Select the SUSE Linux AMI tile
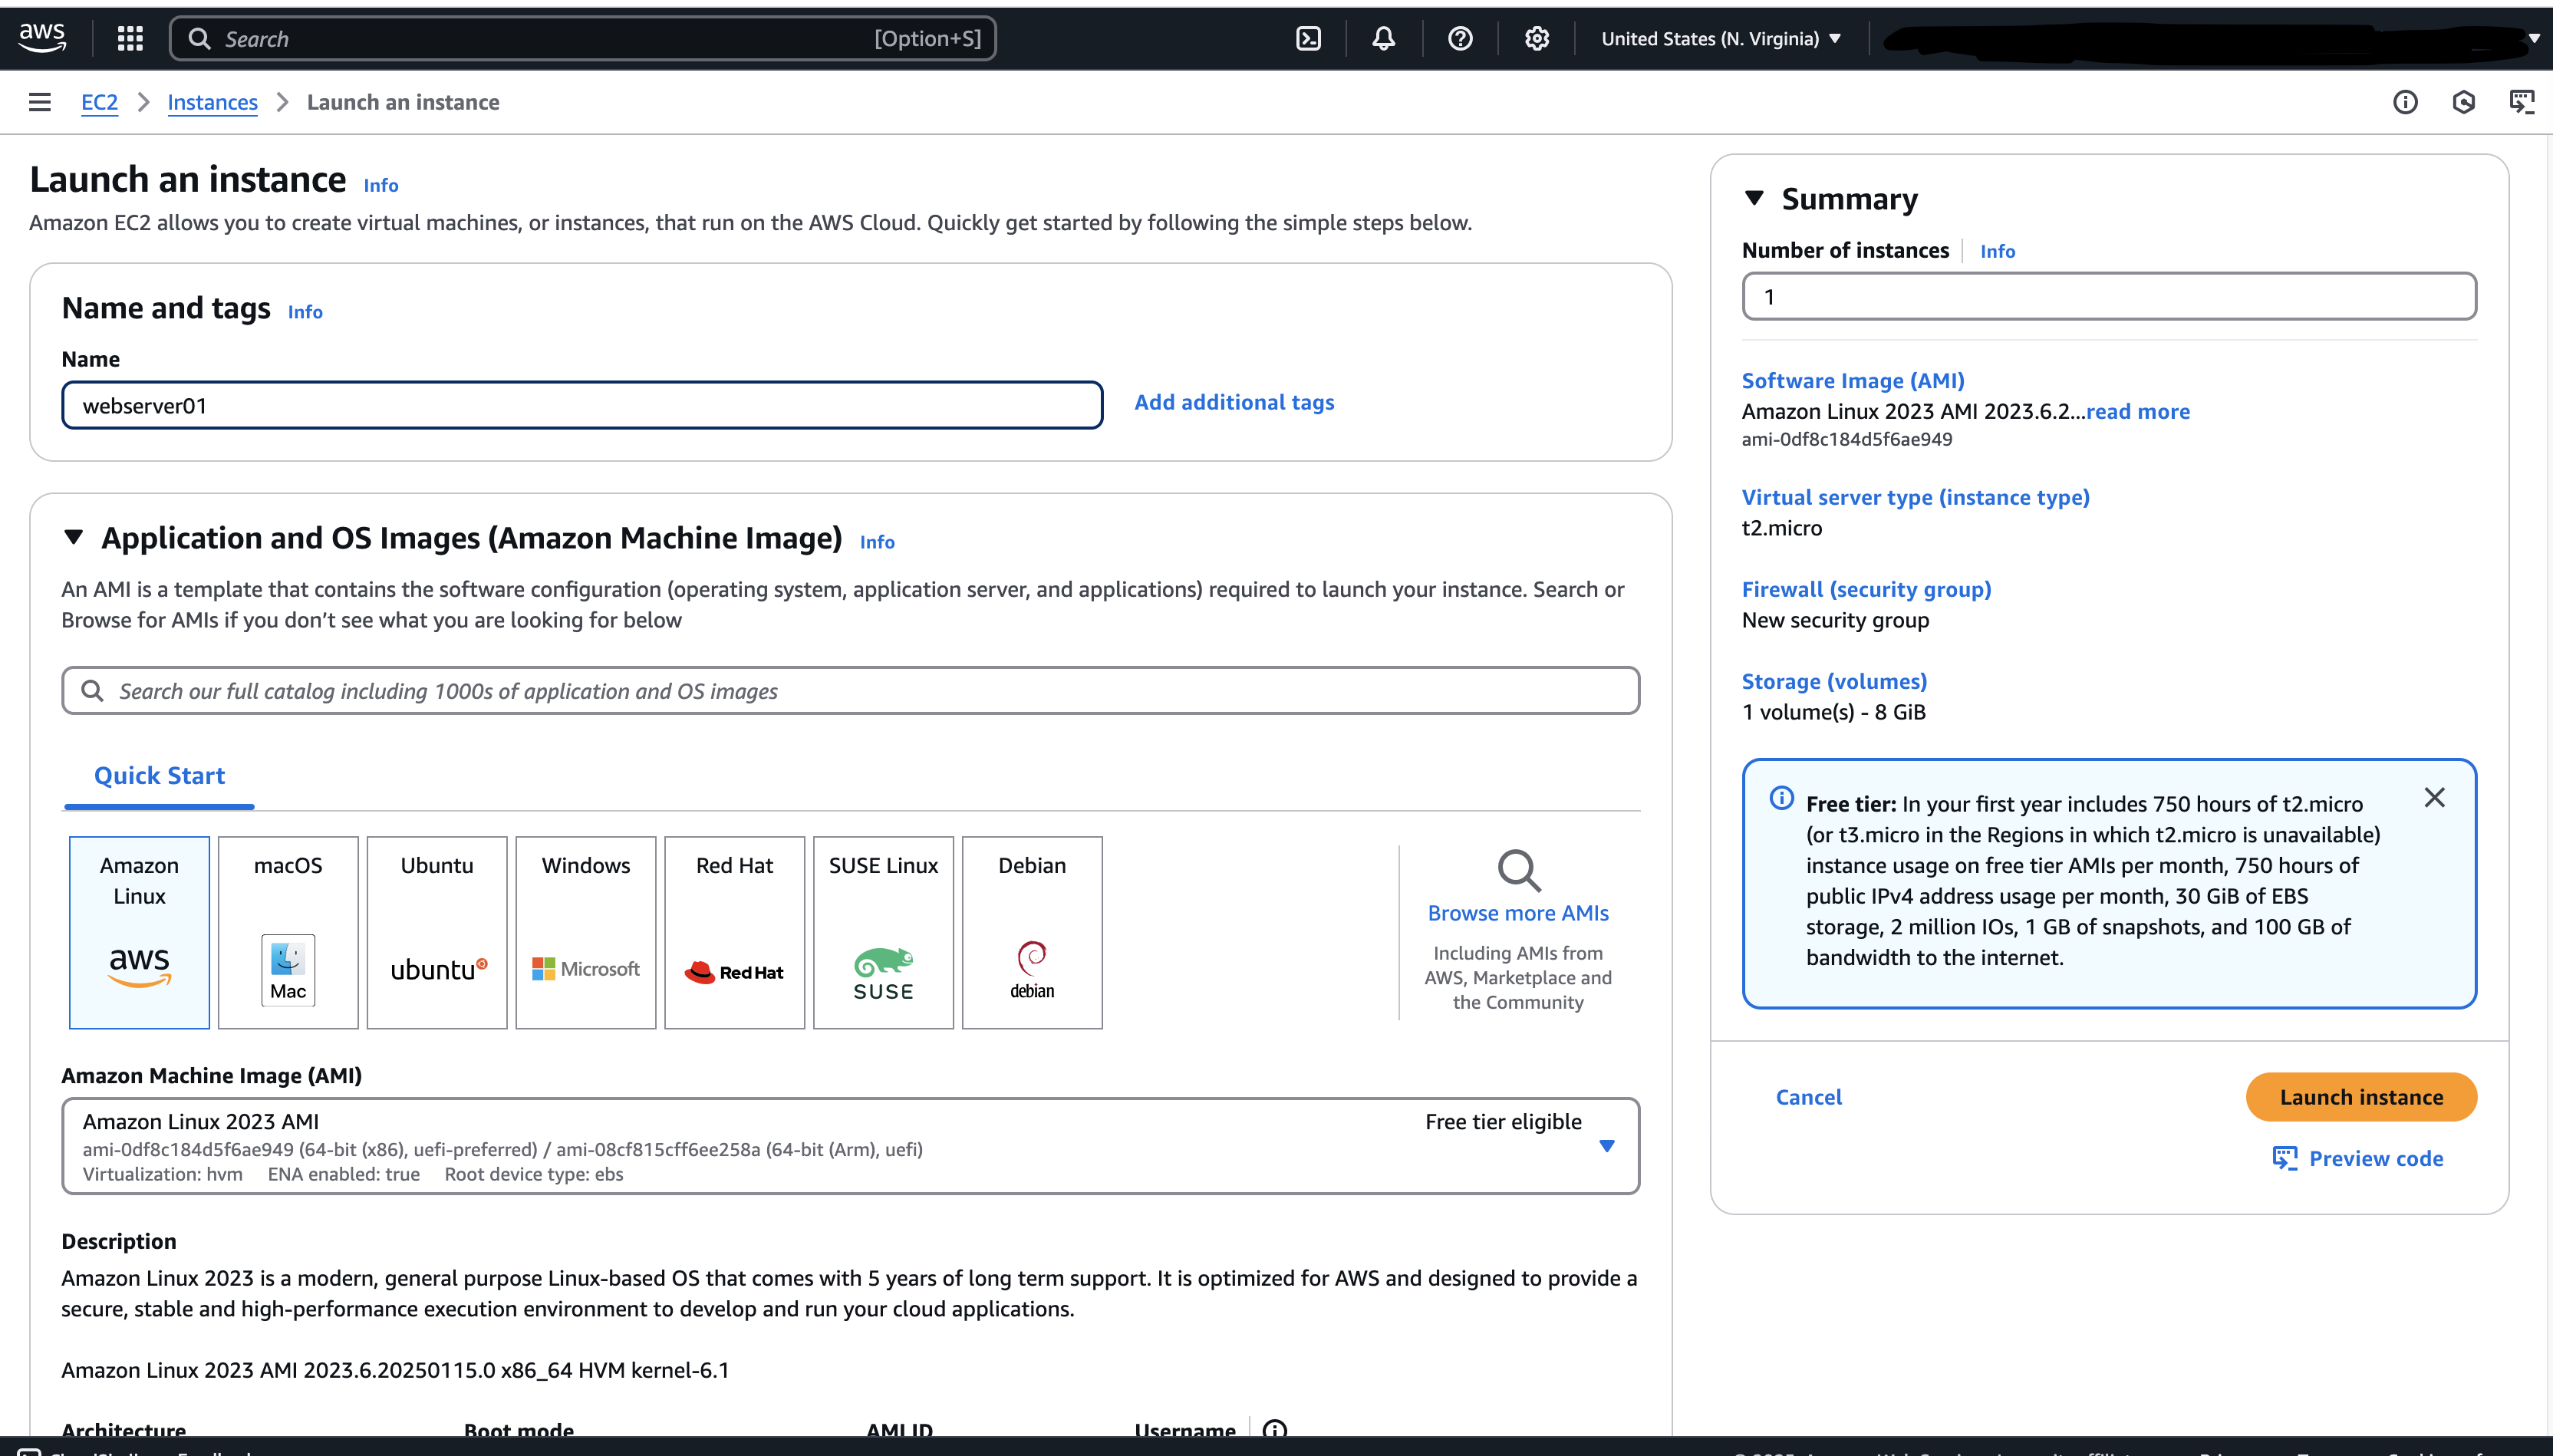 coord(884,932)
